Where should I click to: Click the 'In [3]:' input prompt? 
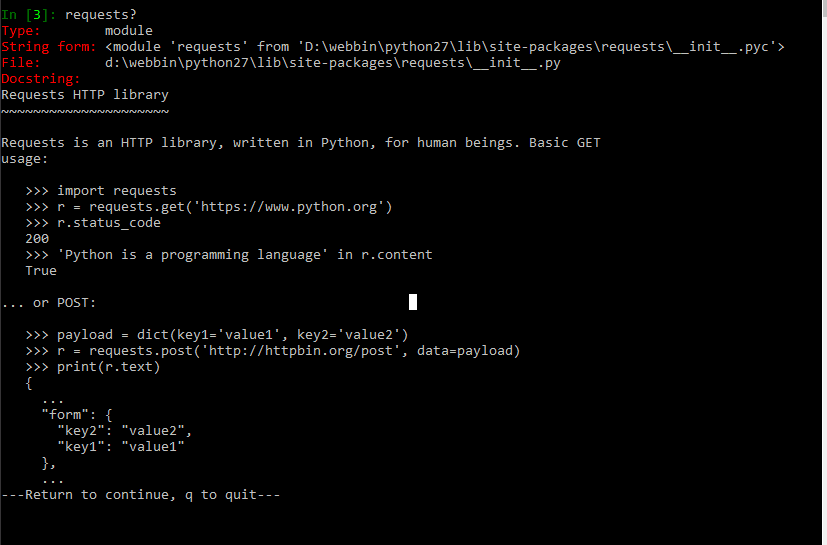[28, 15]
